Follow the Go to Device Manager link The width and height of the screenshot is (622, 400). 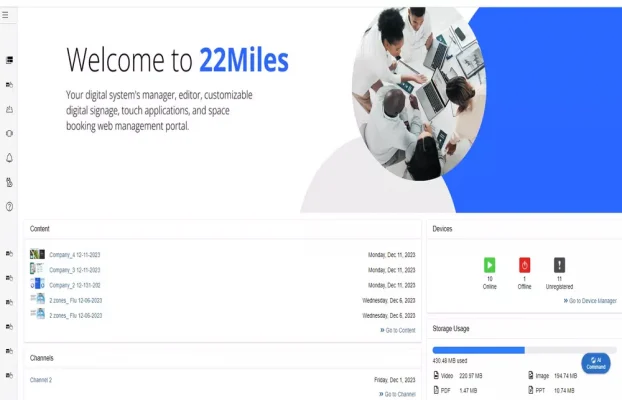(590, 301)
